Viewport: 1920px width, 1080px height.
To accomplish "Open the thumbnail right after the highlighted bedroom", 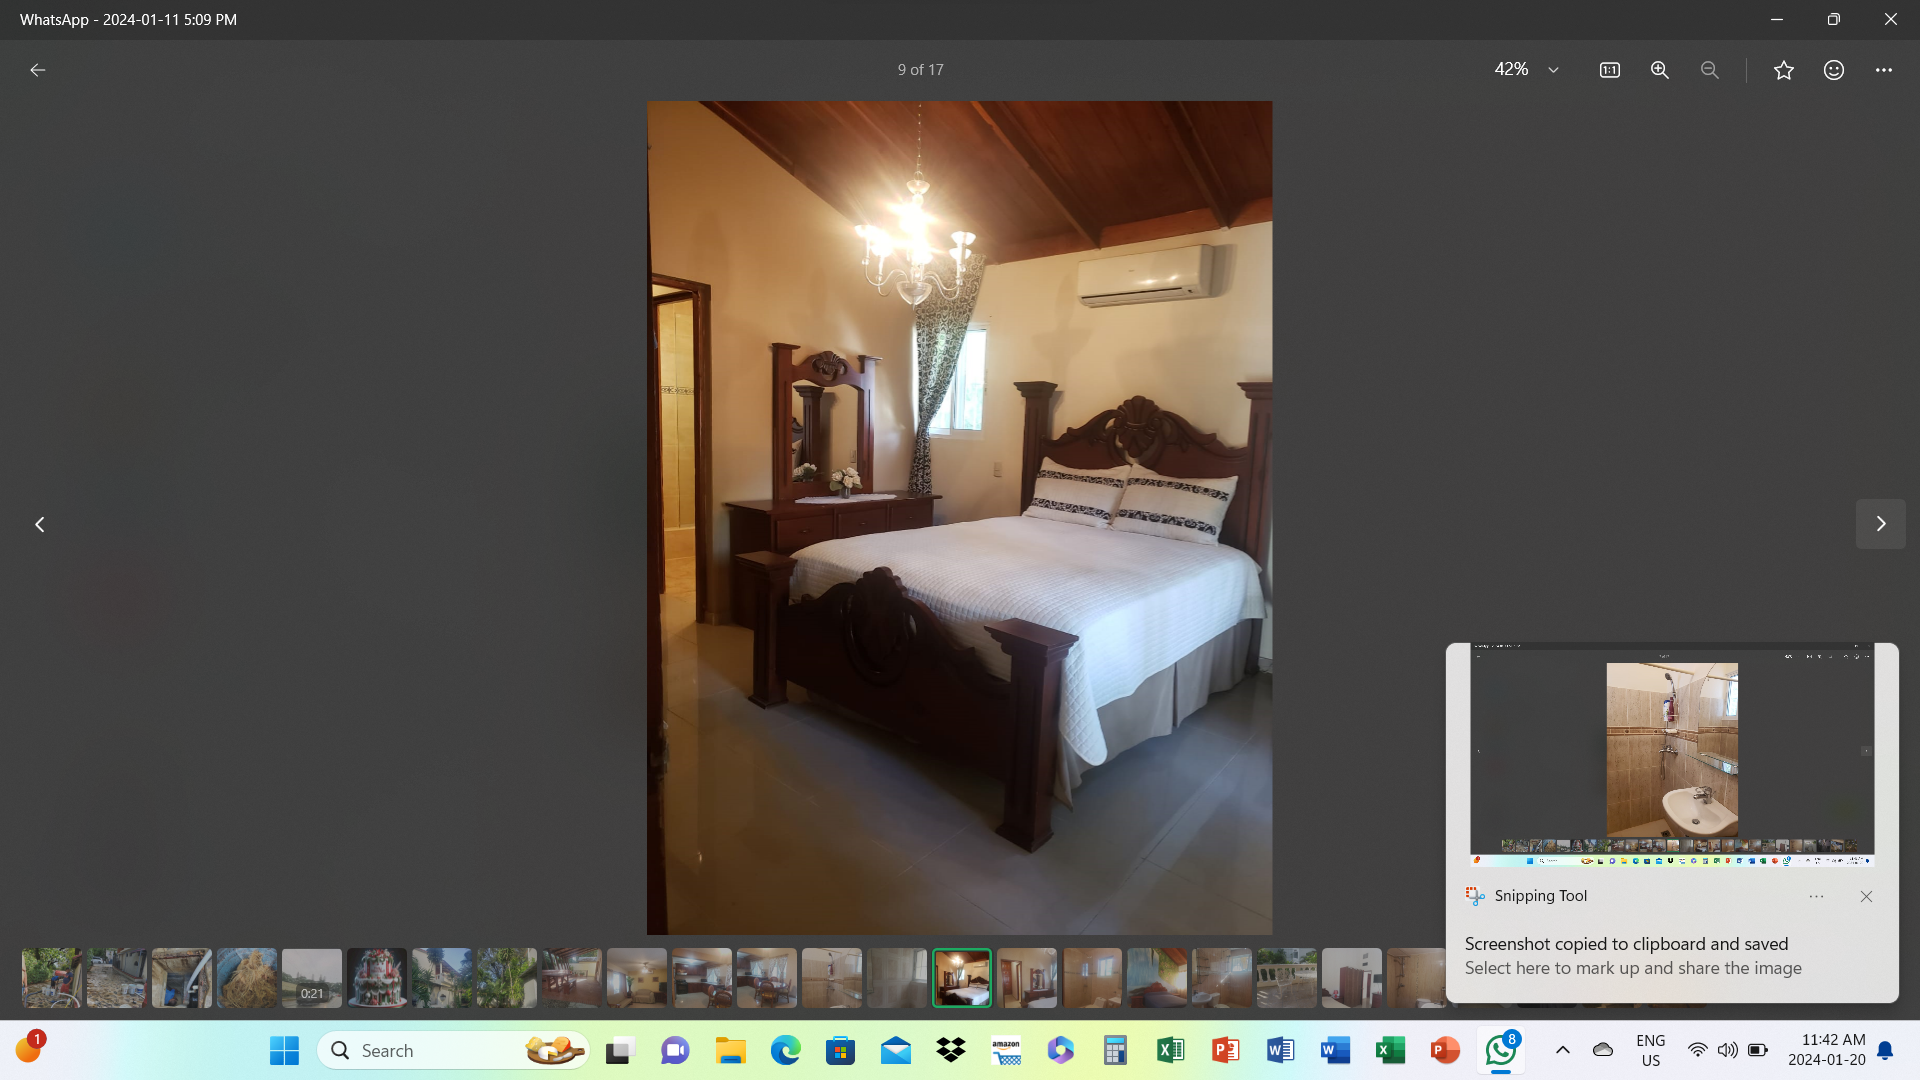I will tap(1027, 978).
